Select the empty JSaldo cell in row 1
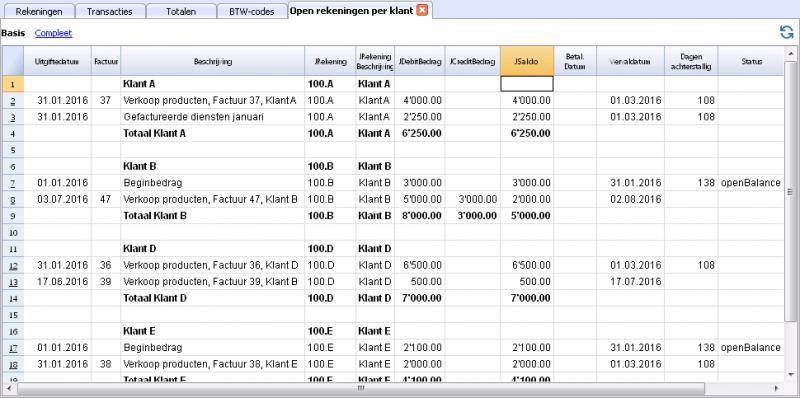The width and height of the screenshot is (800, 398). coord(527,84)
